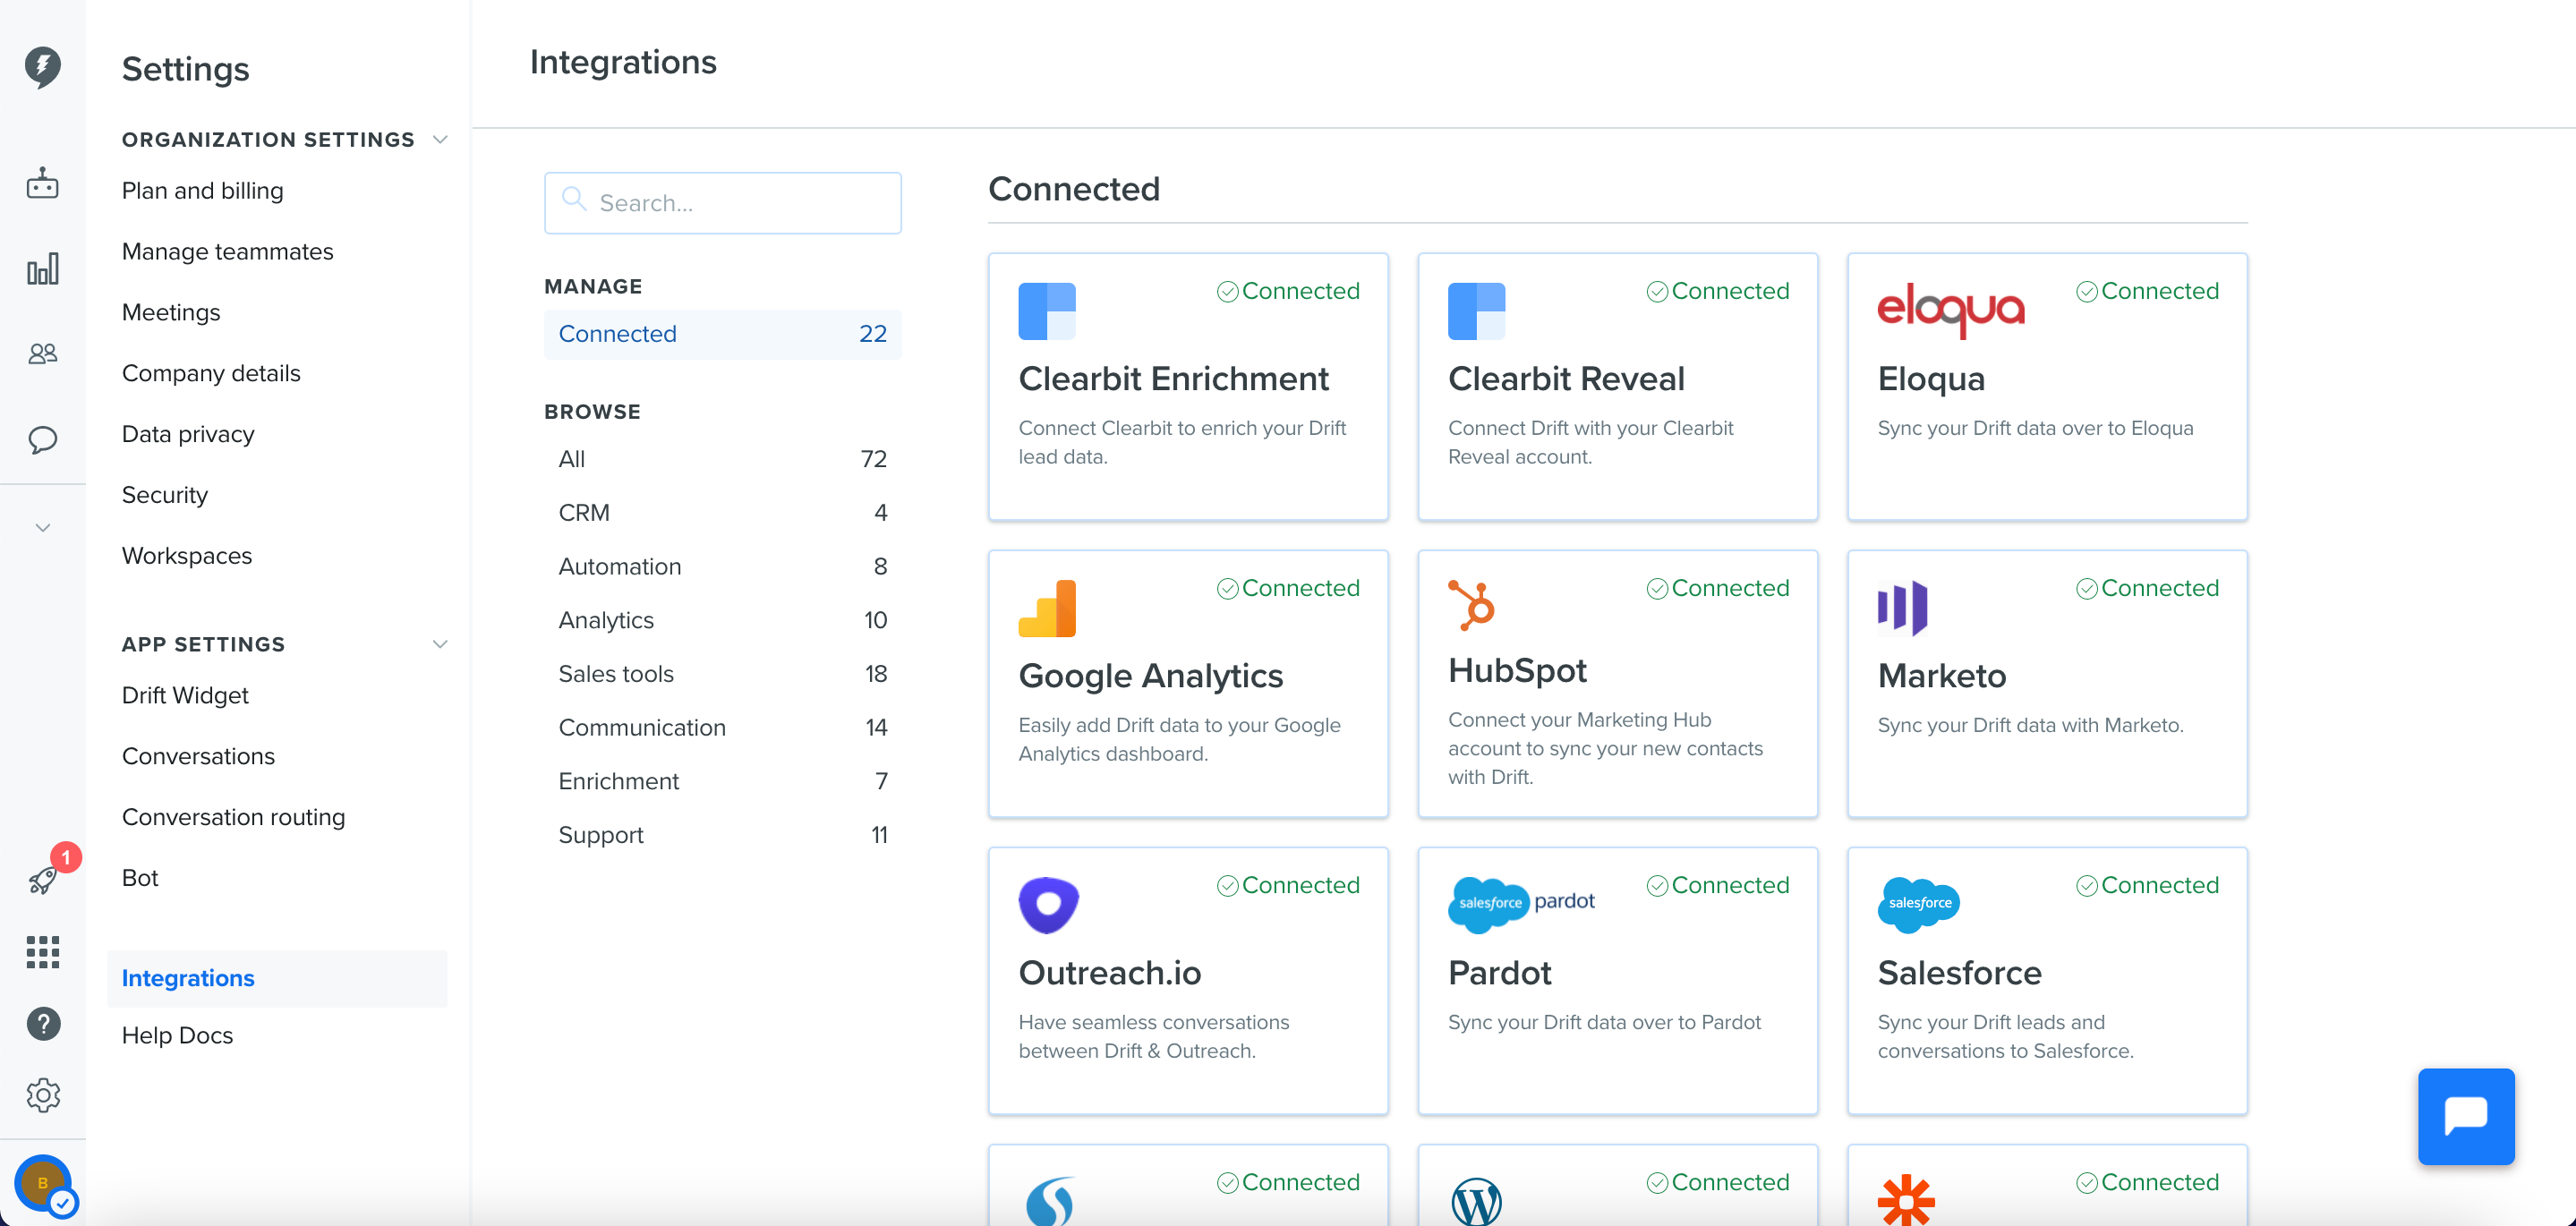The image size is (2576, 1226).
Task: Open the contacts people icon
Action: tap(42, 354)
